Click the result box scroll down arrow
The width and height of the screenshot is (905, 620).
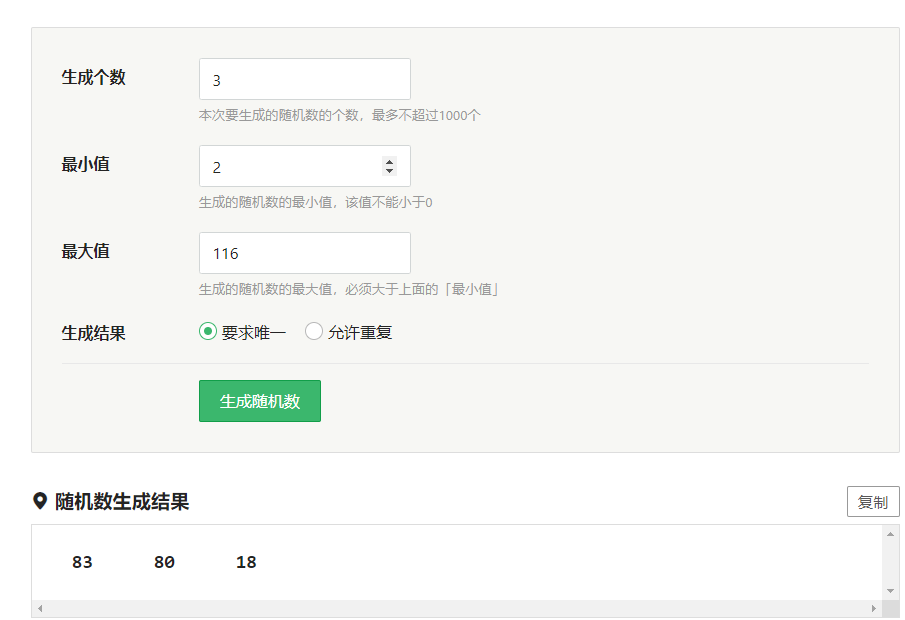891,591
